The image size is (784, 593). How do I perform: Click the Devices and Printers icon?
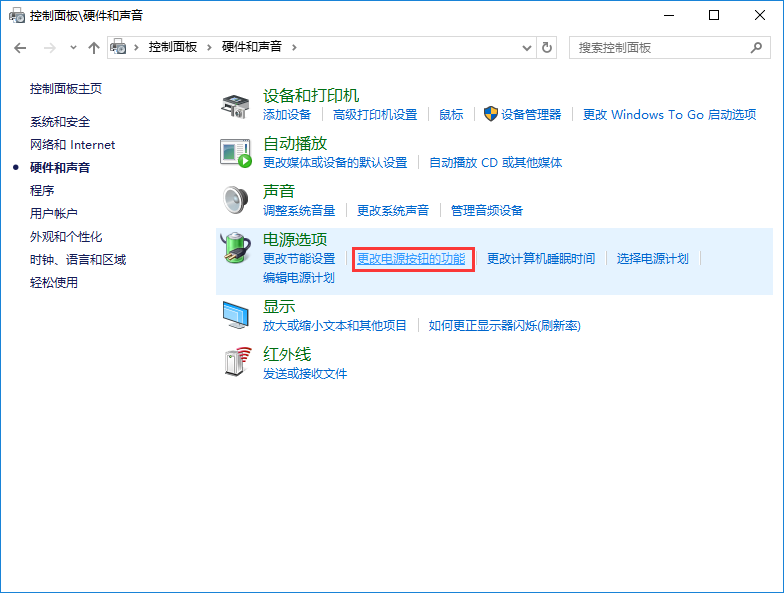pos(235,105)
